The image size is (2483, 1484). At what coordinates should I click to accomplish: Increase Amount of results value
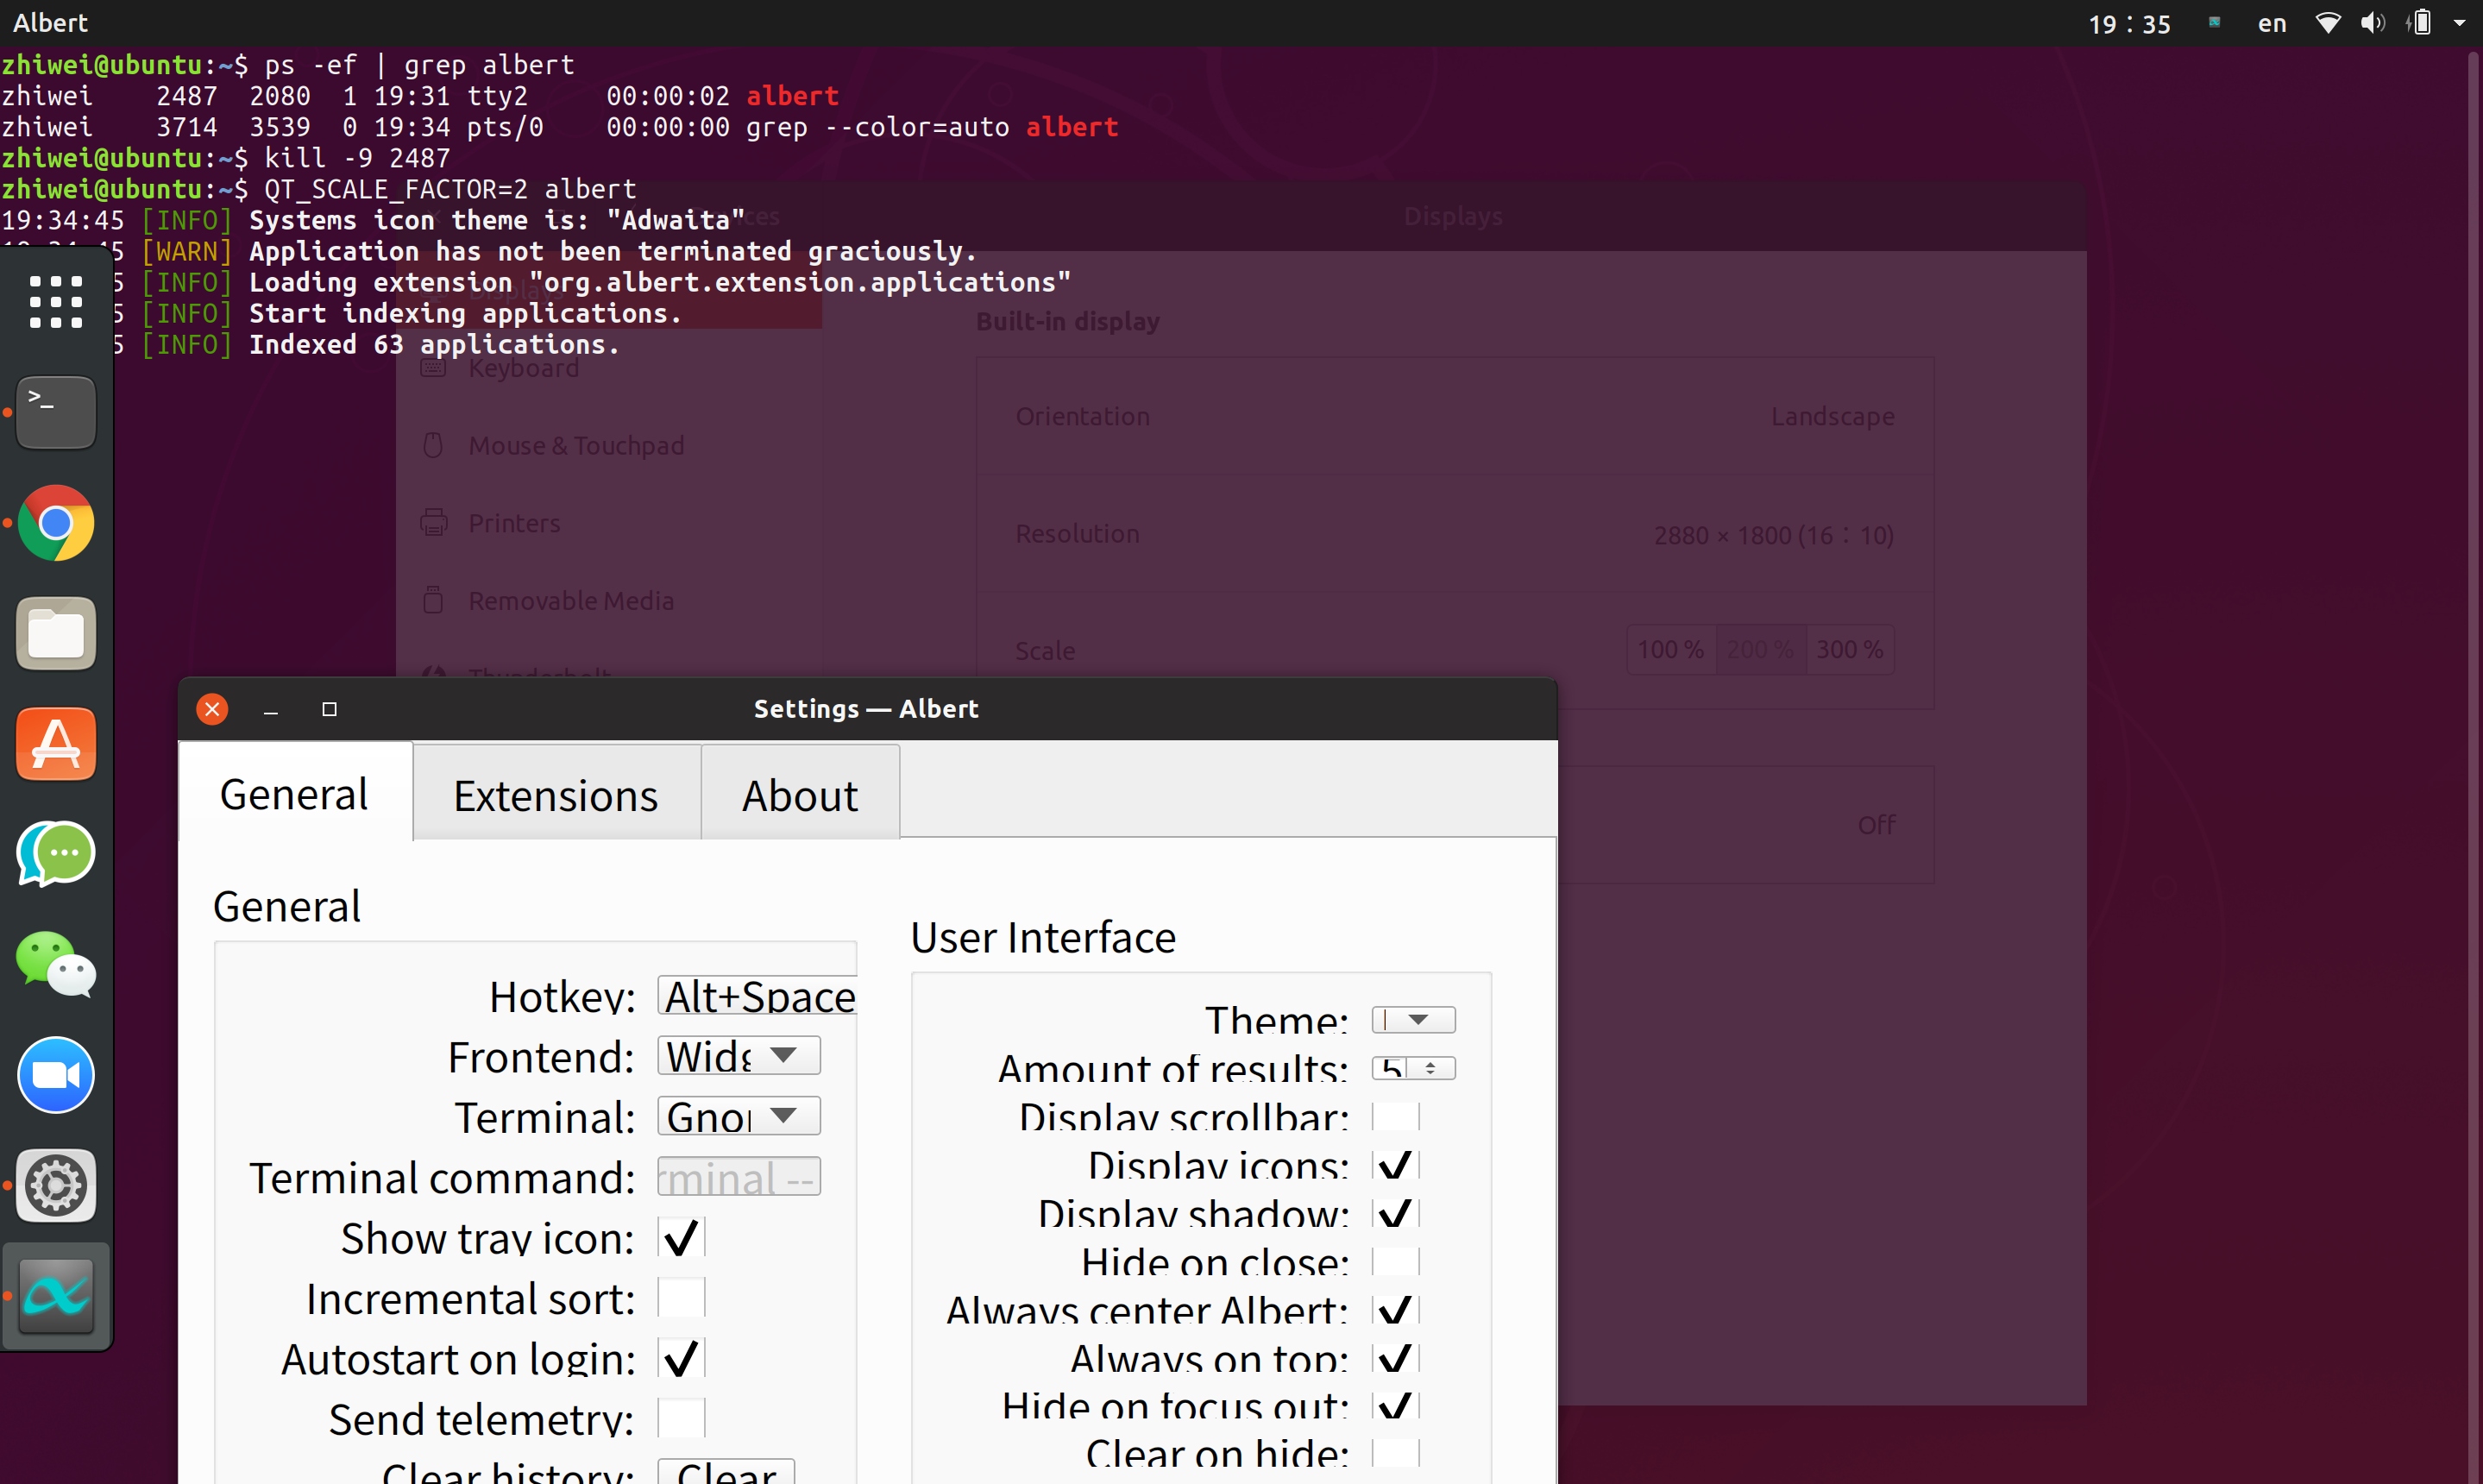[1430, 1062]
